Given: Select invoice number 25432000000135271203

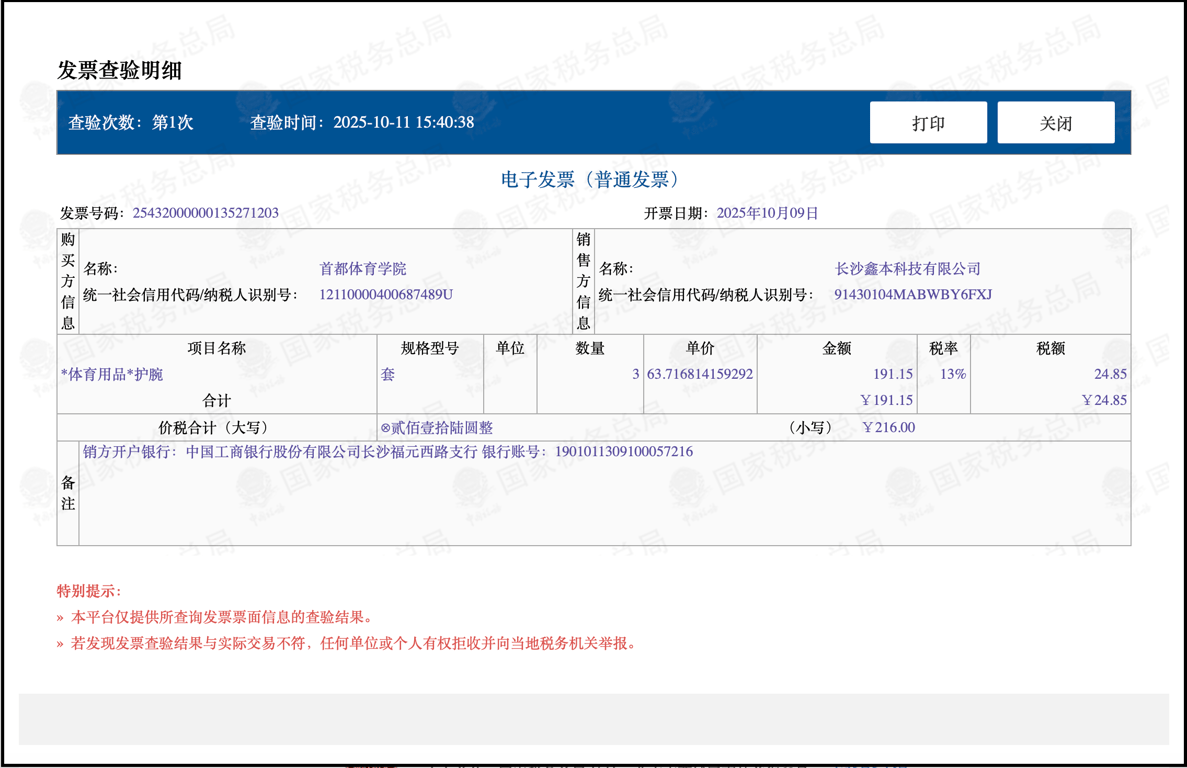Looking at the screenshot, I should click(x=206, y=213).
